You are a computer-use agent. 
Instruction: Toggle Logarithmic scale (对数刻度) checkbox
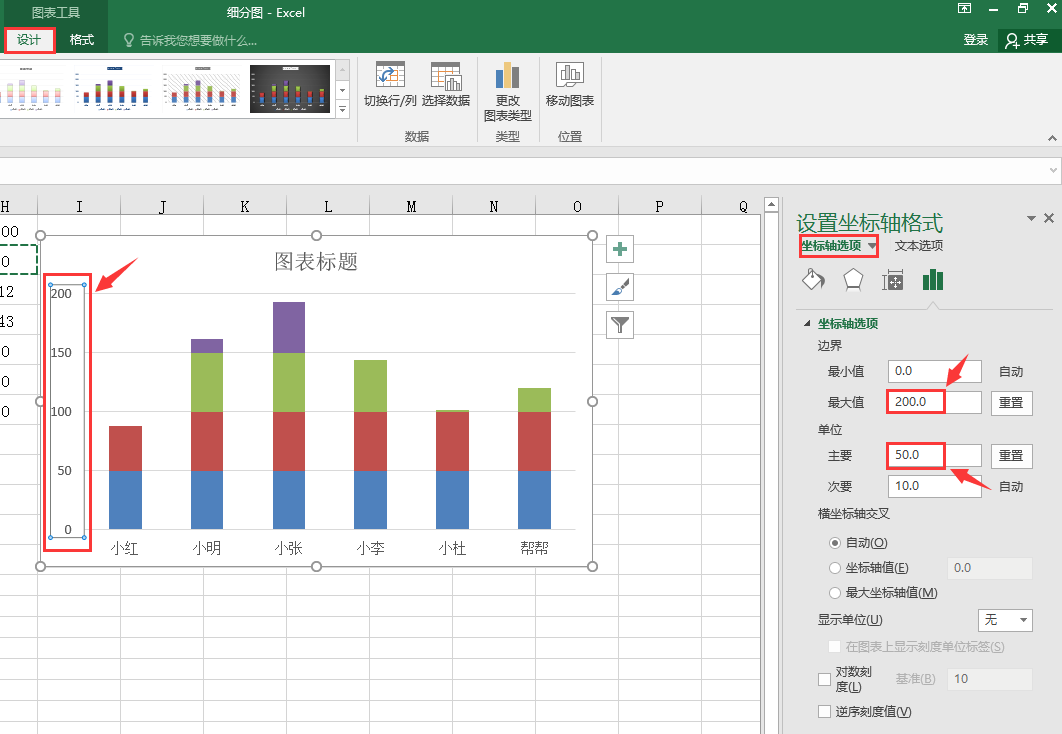tap(824, 679)
